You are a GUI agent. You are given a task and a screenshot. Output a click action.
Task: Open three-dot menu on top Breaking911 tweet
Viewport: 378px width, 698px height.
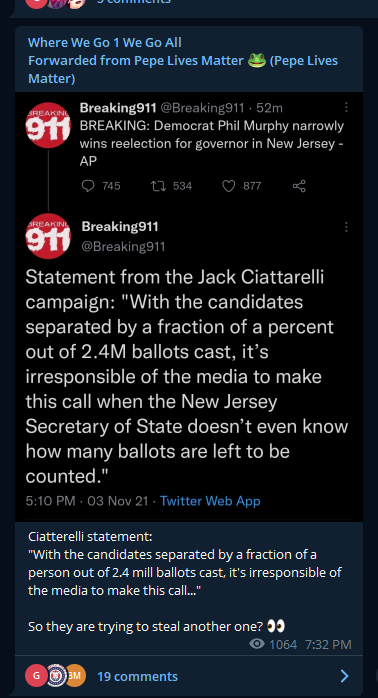(x=346, y=108)
